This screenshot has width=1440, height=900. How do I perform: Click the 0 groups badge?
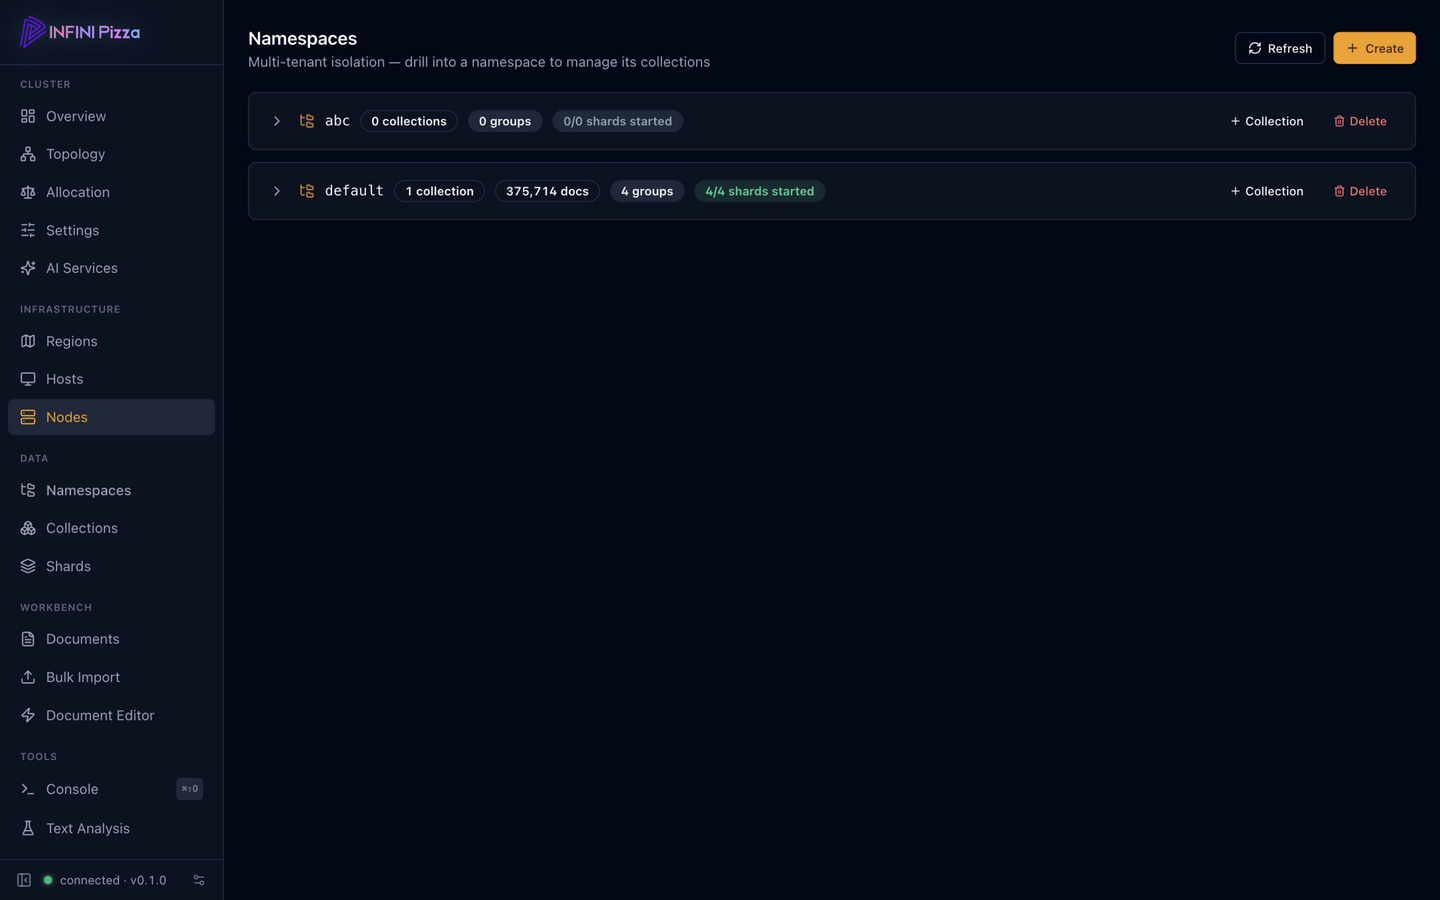pos(505,121)
